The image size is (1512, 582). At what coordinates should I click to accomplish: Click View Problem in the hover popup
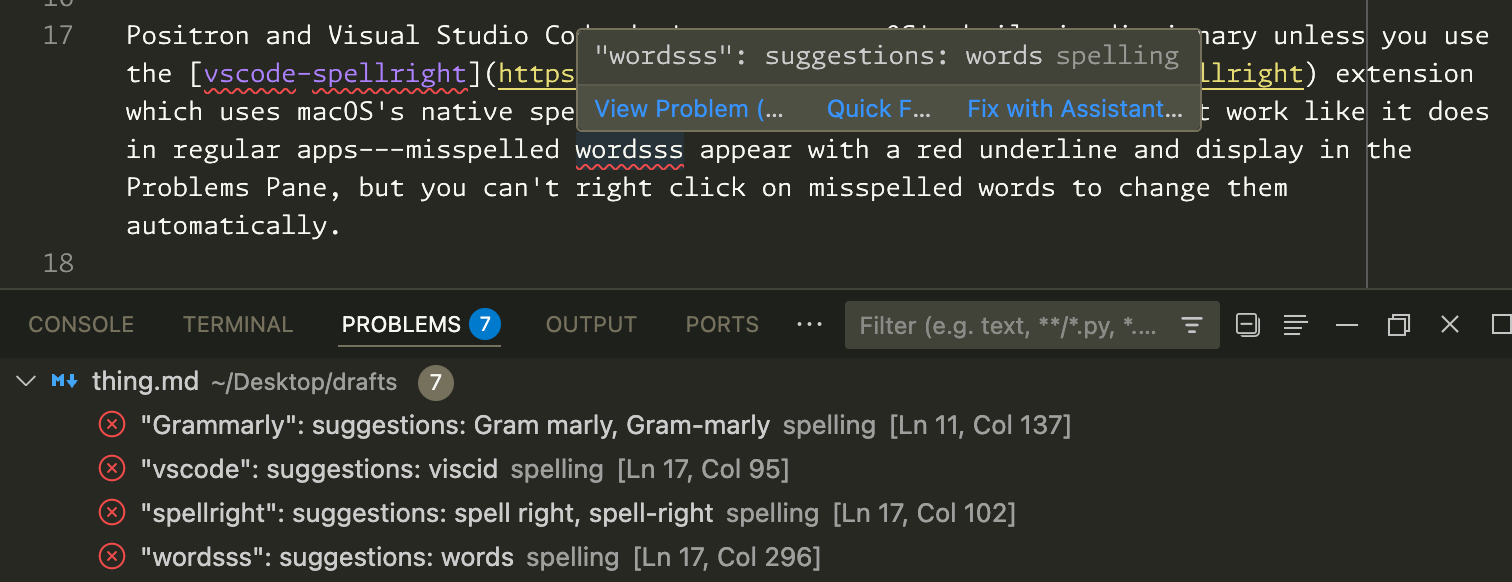(x=689, y=109)
